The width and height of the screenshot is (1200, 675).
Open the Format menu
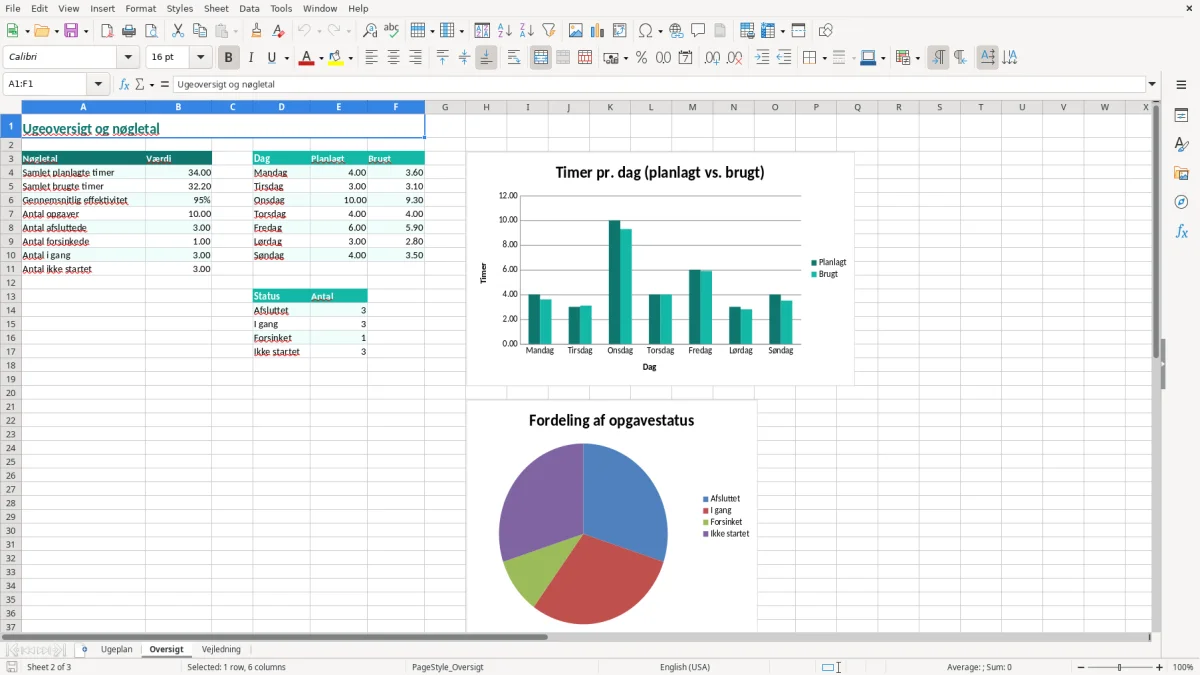[141, 8]
